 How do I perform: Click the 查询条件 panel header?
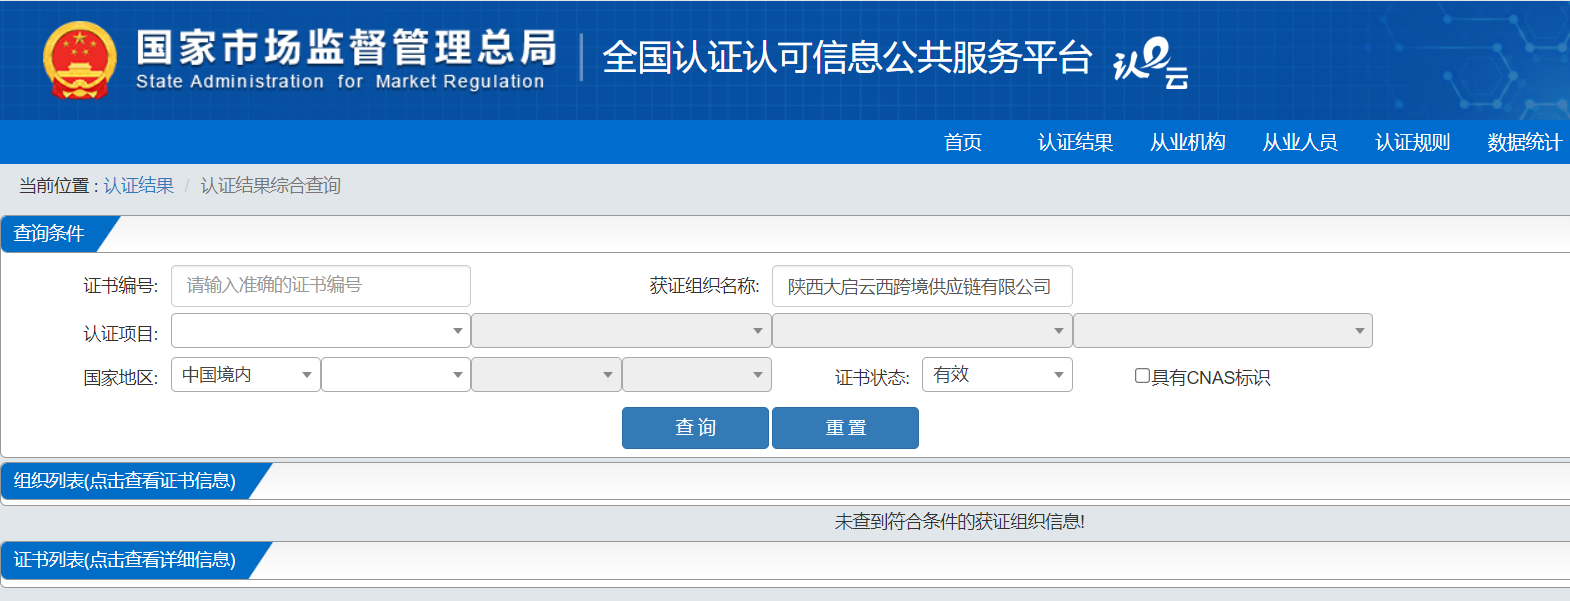click(49, 234)
